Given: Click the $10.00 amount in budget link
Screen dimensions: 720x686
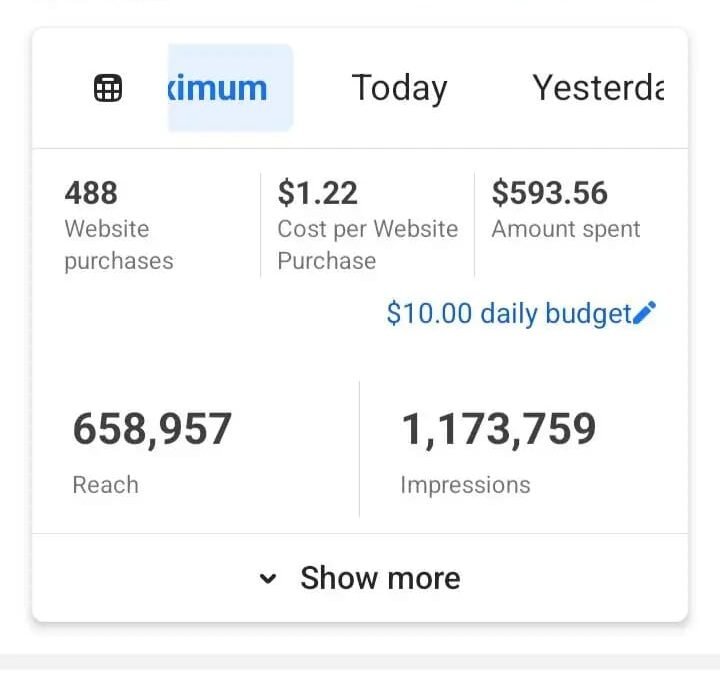Looking at the screenshot, I should (x=429, y=314).
